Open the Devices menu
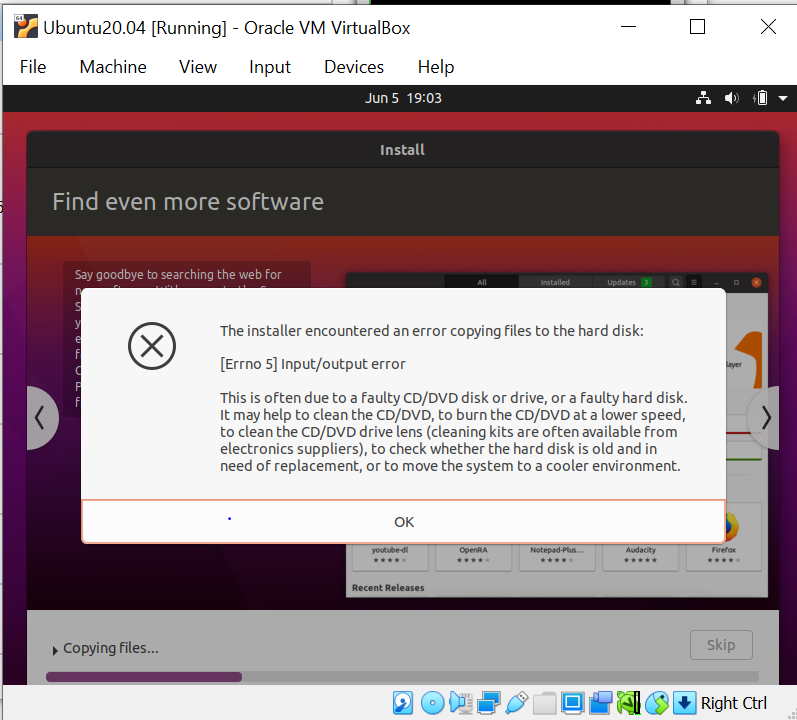The image size is (797, 720). click(354, 67)
